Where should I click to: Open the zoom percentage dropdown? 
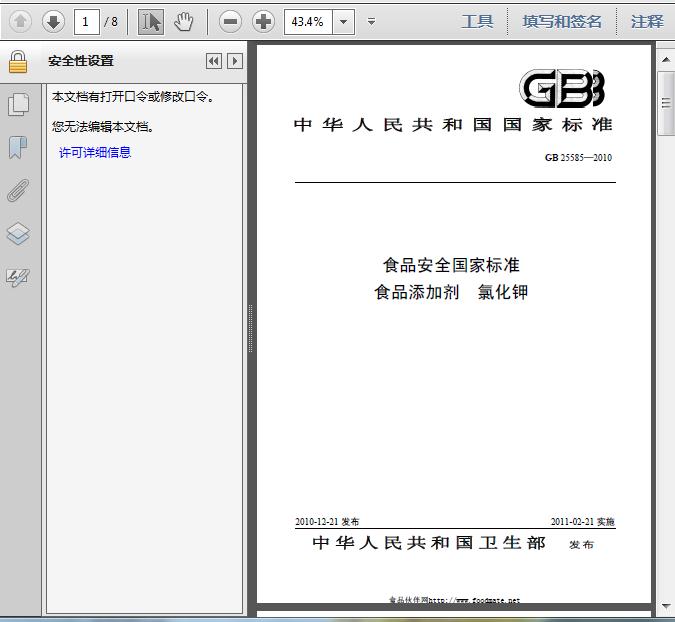(x=344, y=21)
